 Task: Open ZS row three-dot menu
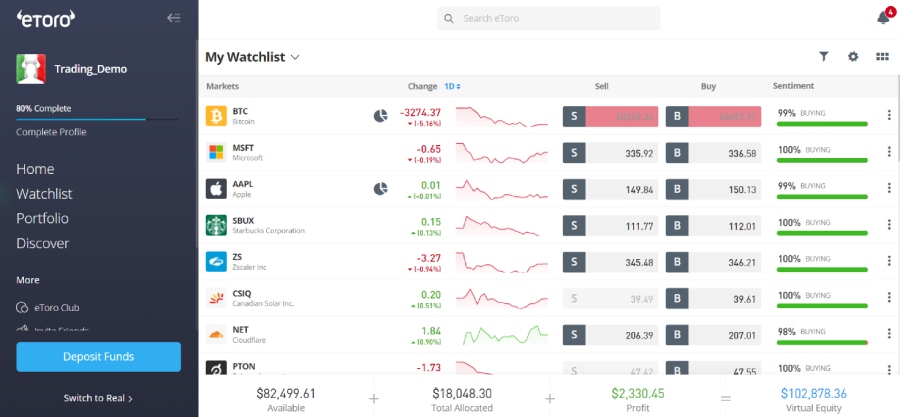888,262
